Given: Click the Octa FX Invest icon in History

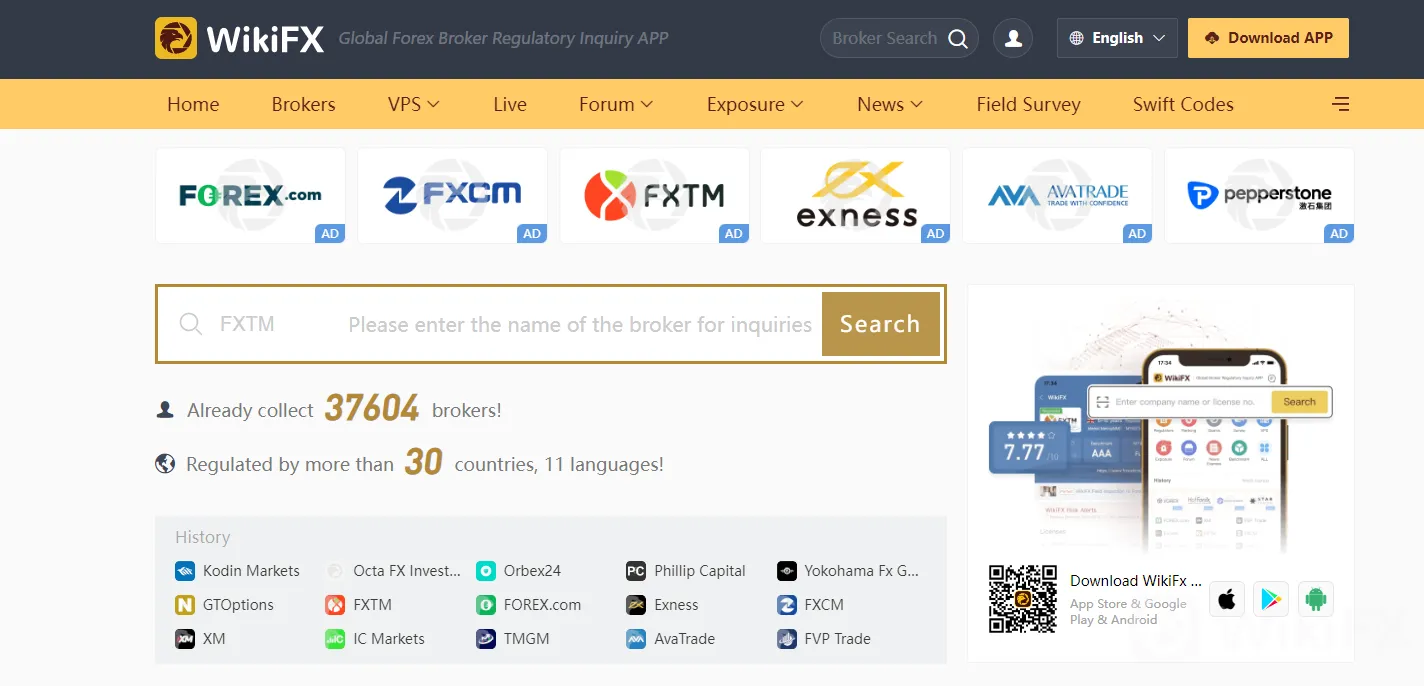Looking at the screenshot, I should pos(335,571).
